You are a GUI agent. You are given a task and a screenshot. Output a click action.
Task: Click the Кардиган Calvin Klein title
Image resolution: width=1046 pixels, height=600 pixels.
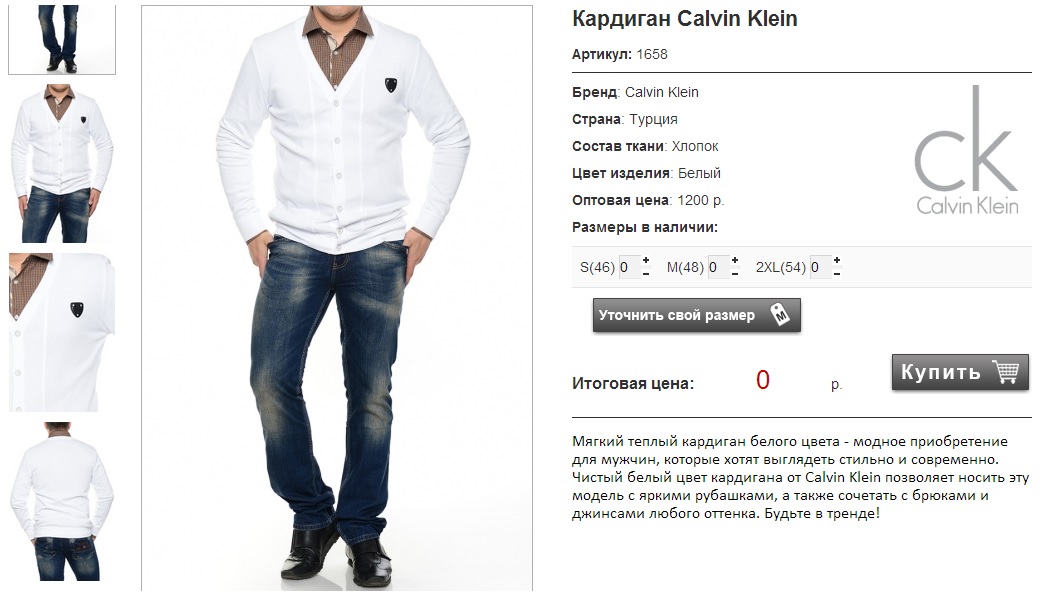[684, 19]
